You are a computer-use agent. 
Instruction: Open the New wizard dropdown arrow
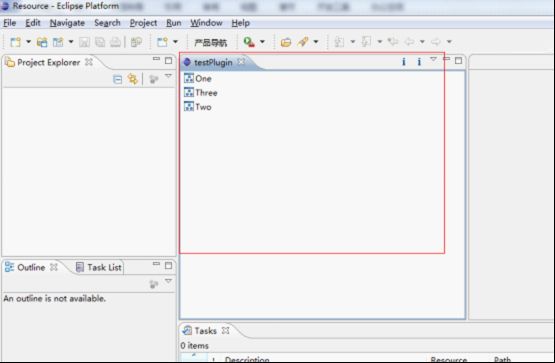click(28, 42)
